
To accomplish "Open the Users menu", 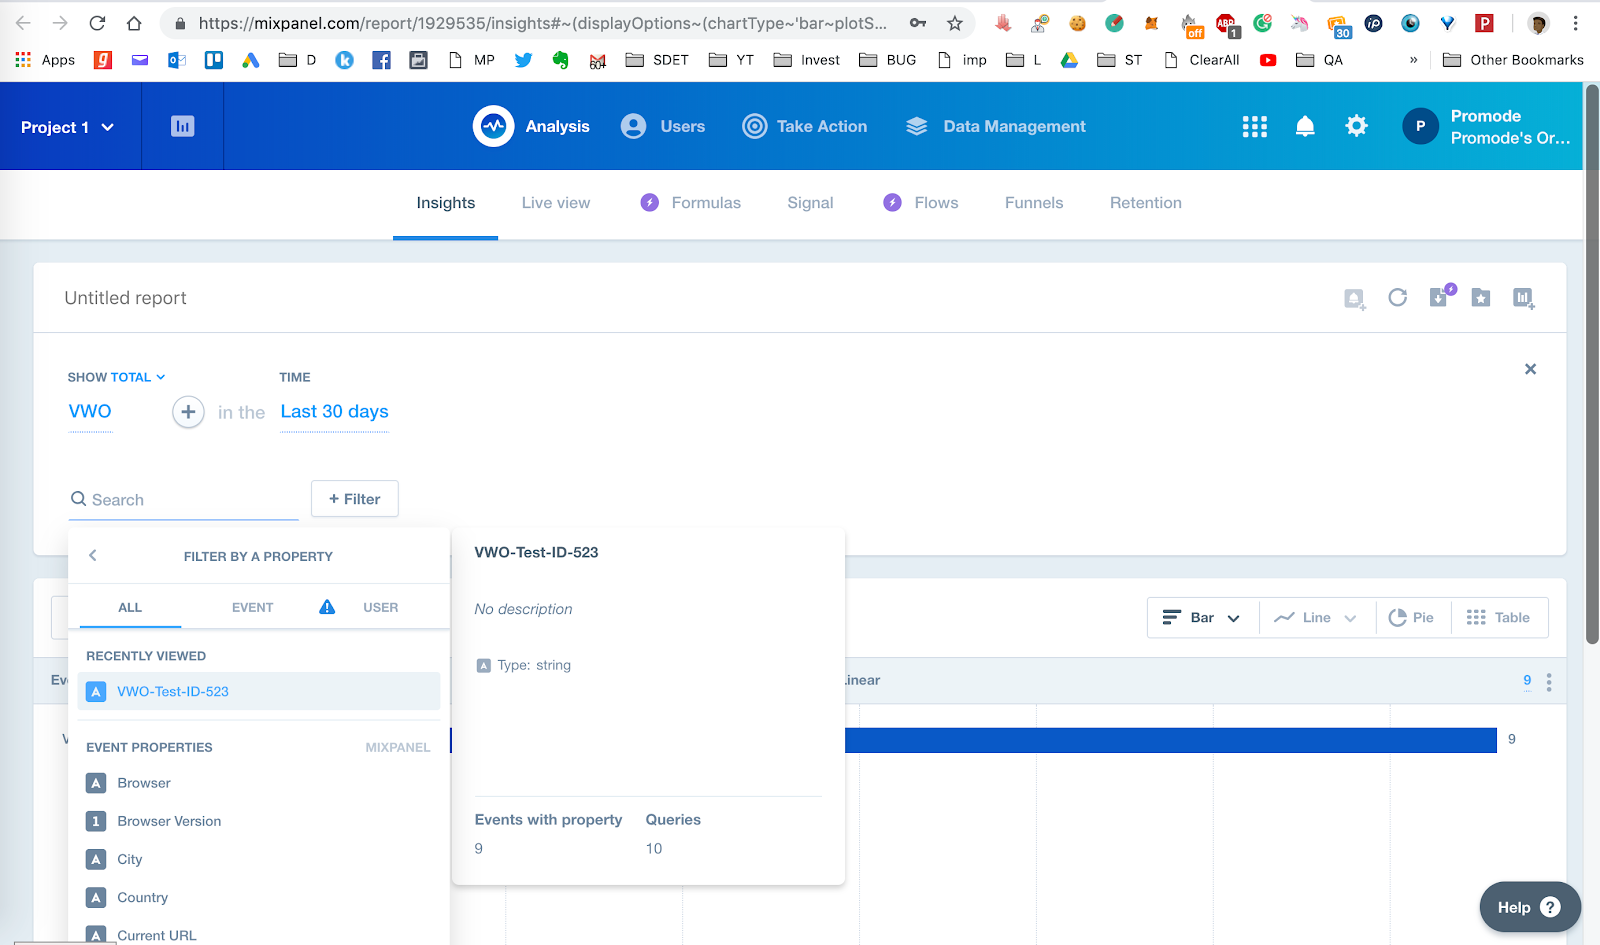I will tap(663, 126).
